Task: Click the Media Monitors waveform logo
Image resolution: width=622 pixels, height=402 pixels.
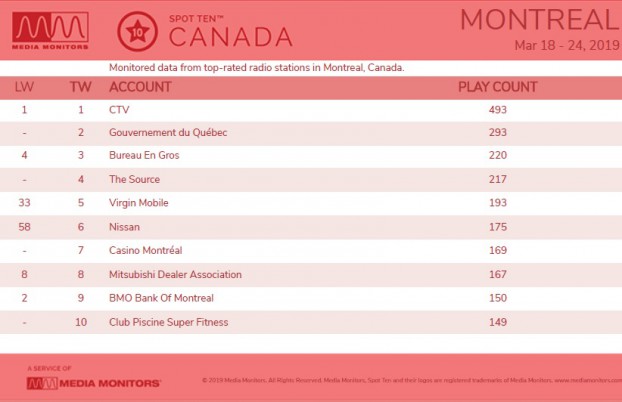Action: click(x=50, y=31)
